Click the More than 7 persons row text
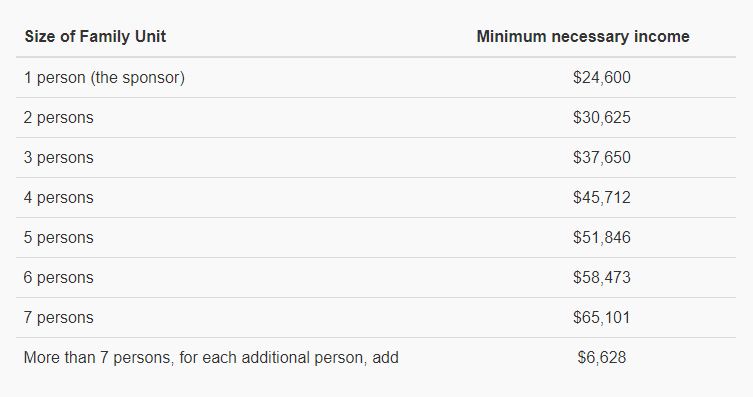This screenshot has height=397, width=753. [x=211, y=358]
